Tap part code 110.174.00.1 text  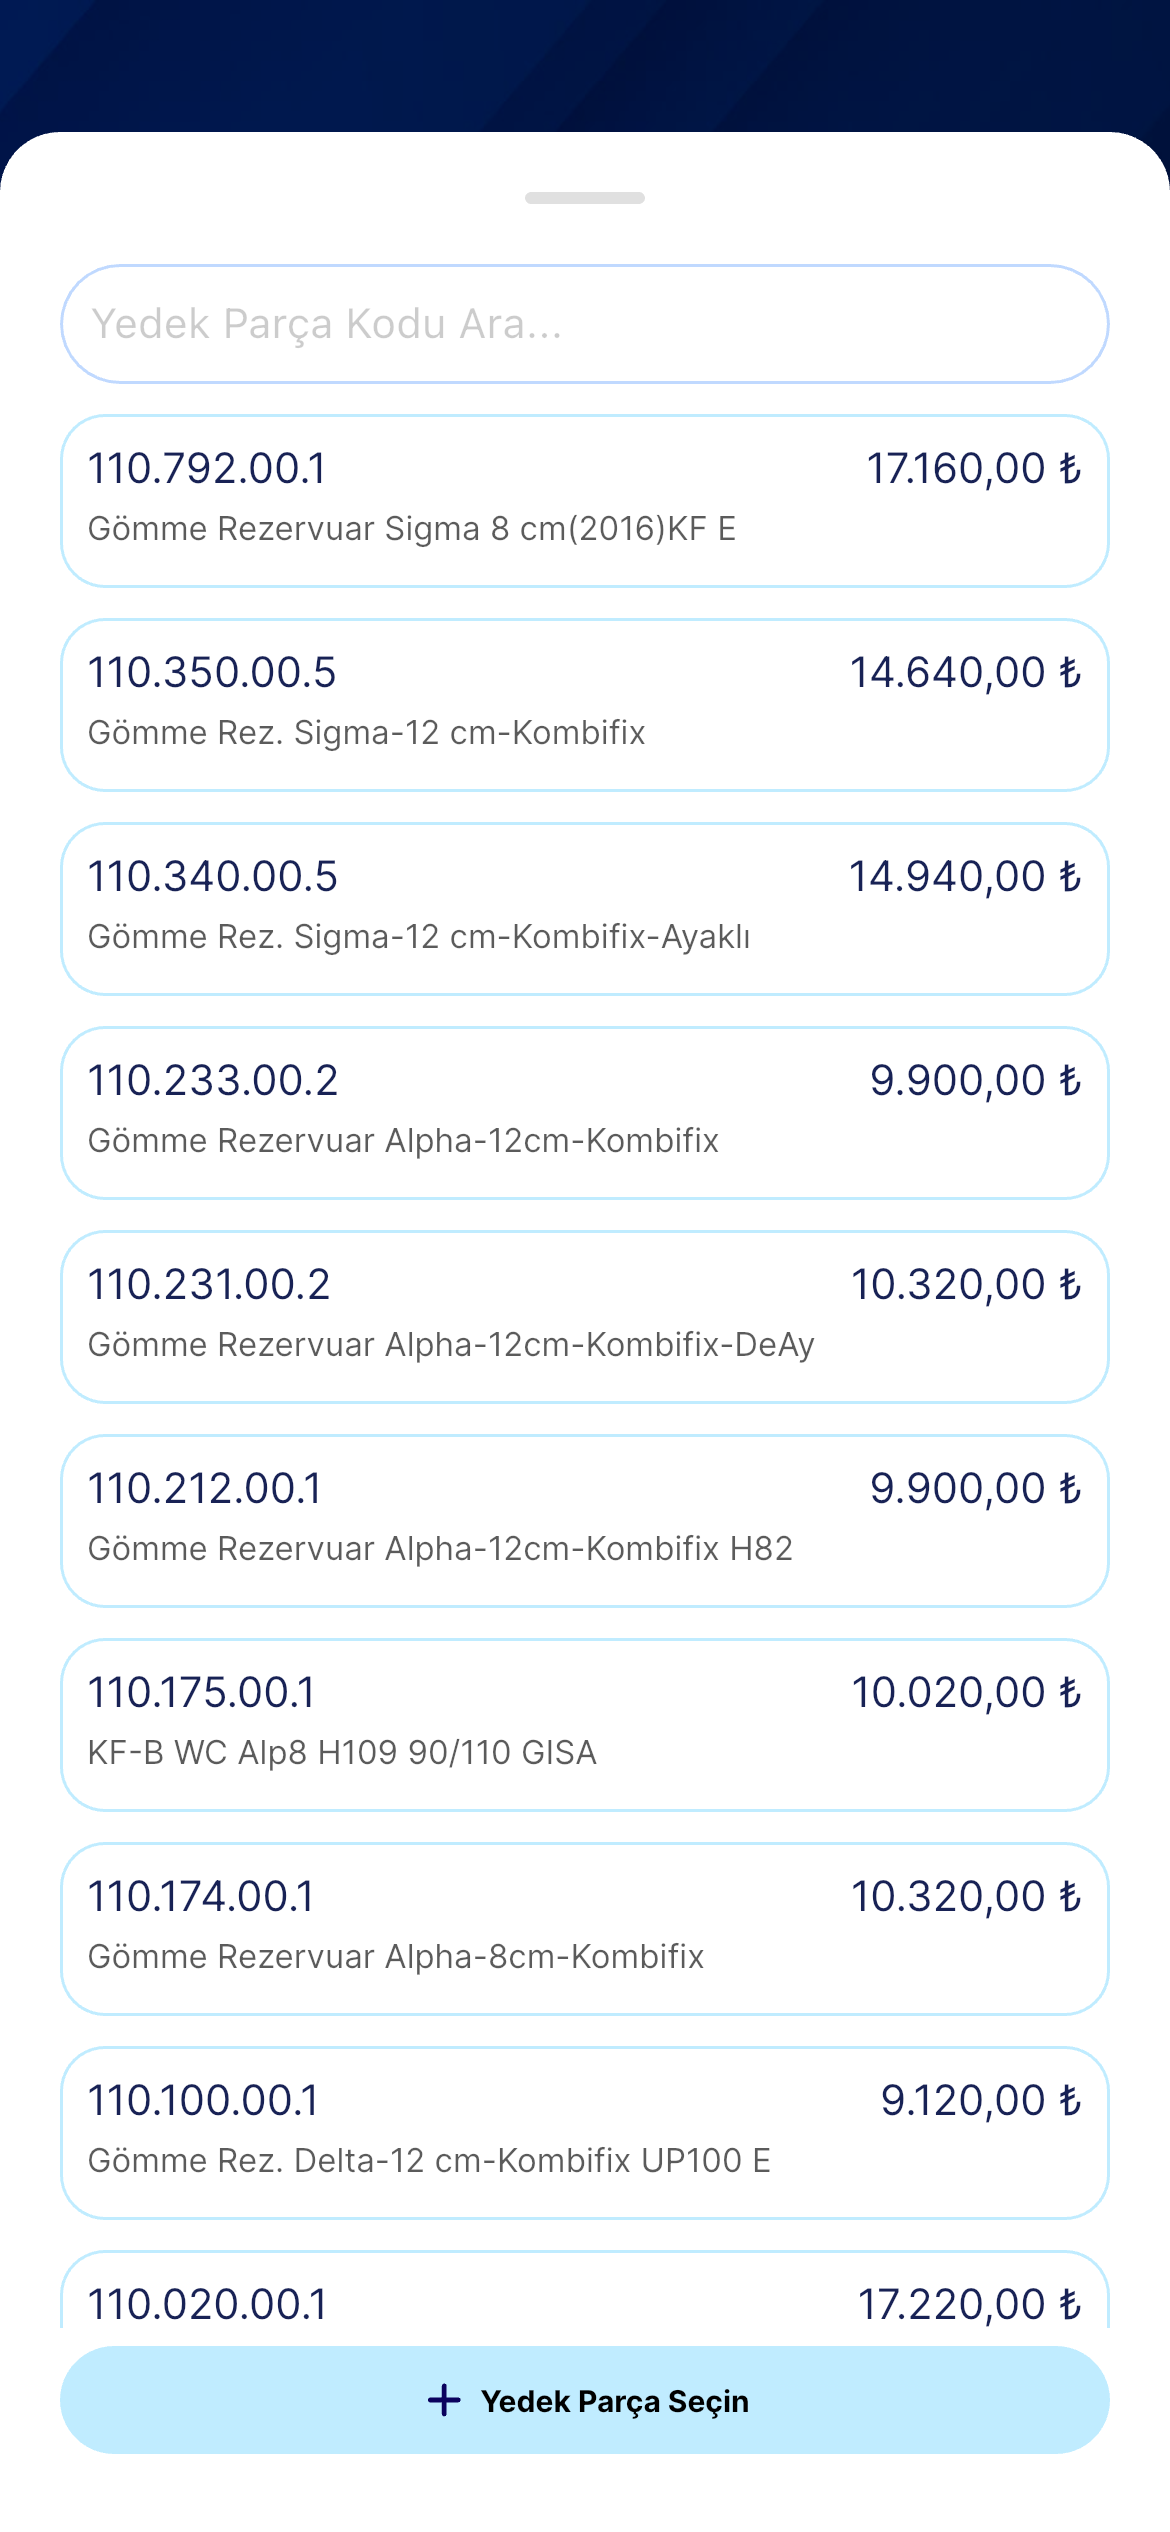pos(201,1896)
